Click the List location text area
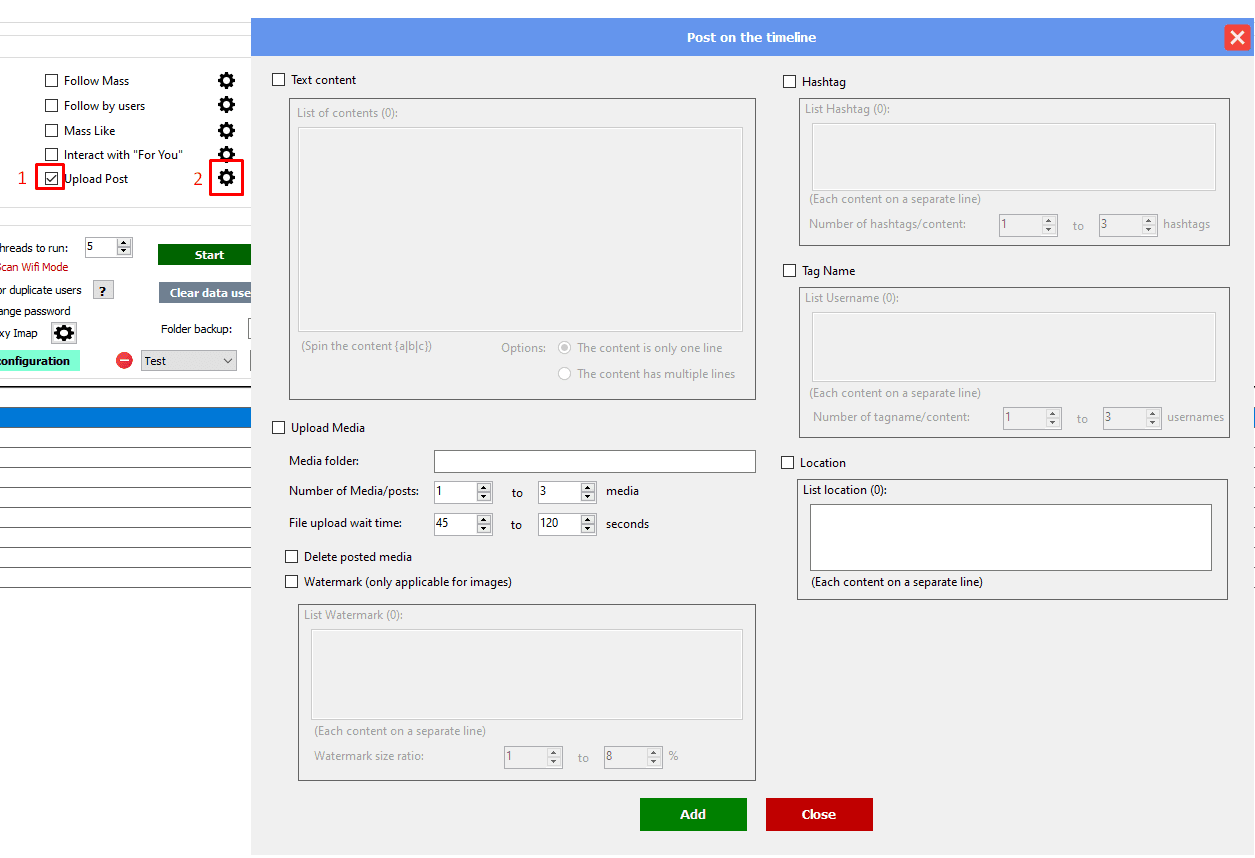 tap(1010, 537)
